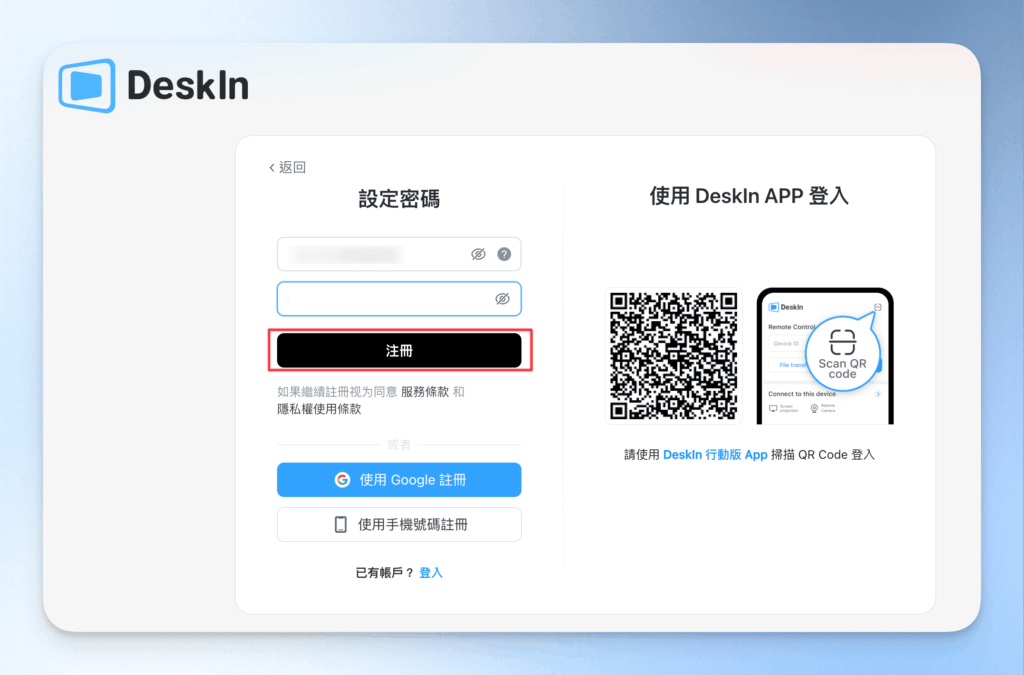The image size is (1024, 675).
Task: Click the QR code image
Action: point(674,356)
